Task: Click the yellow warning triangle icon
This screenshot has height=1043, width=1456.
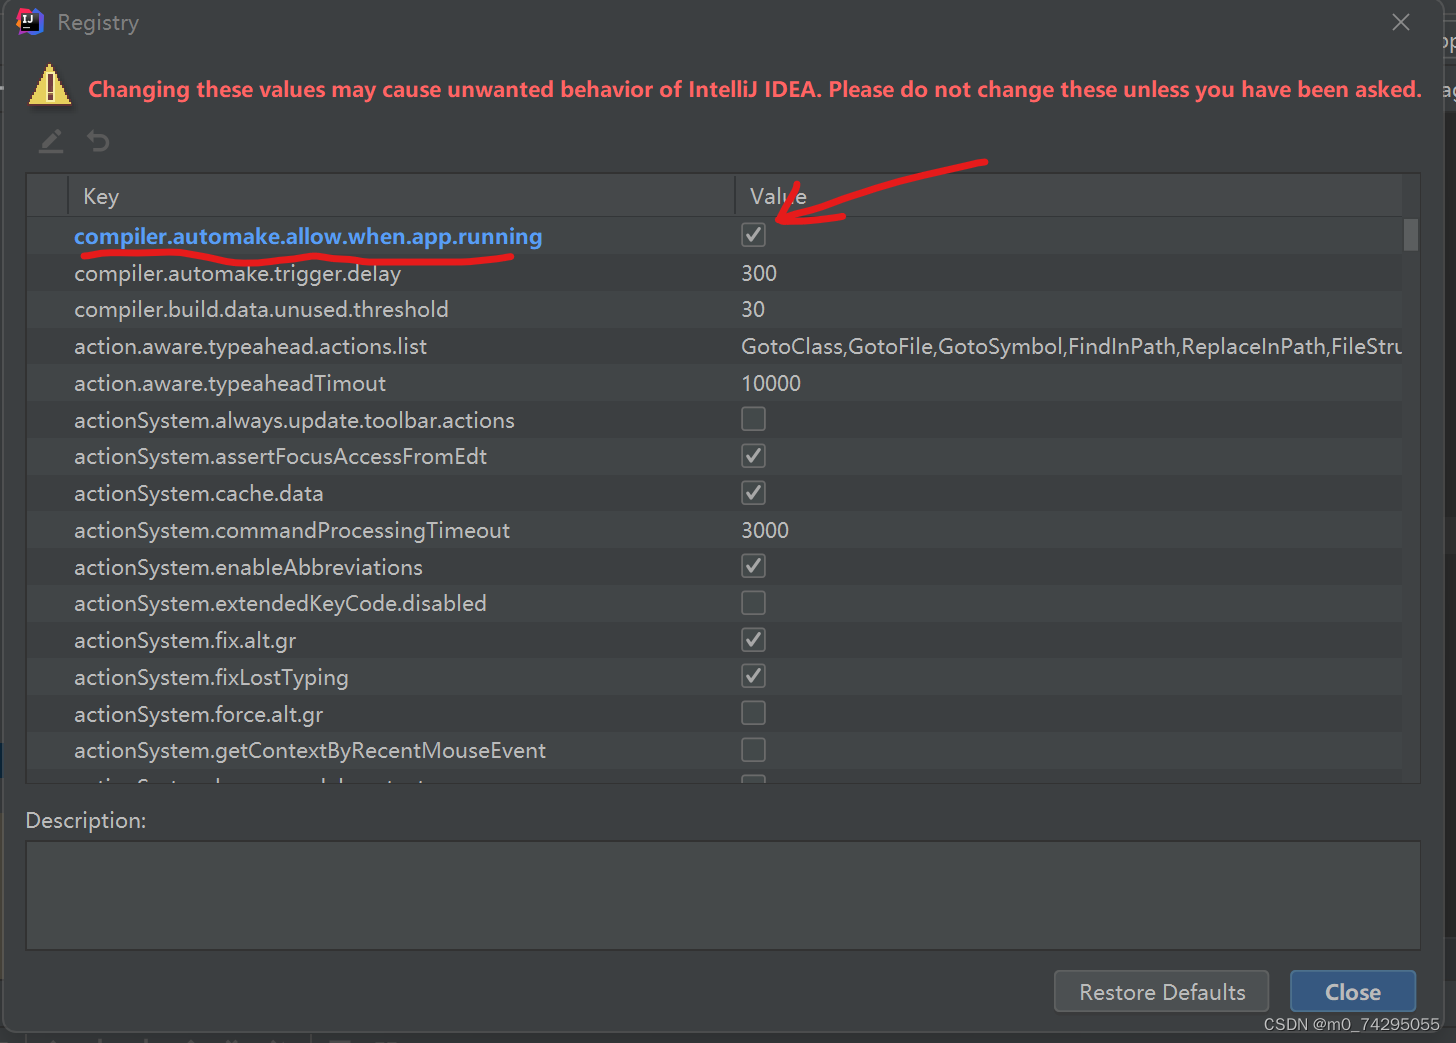Action: 50,86
